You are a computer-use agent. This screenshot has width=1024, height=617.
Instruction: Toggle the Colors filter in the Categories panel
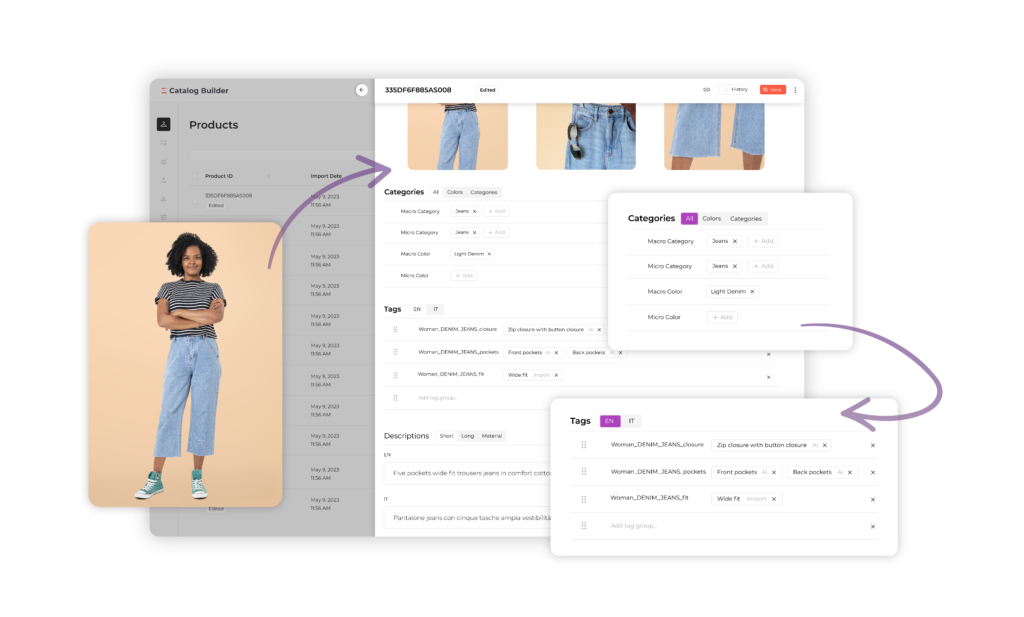point(712,219)
